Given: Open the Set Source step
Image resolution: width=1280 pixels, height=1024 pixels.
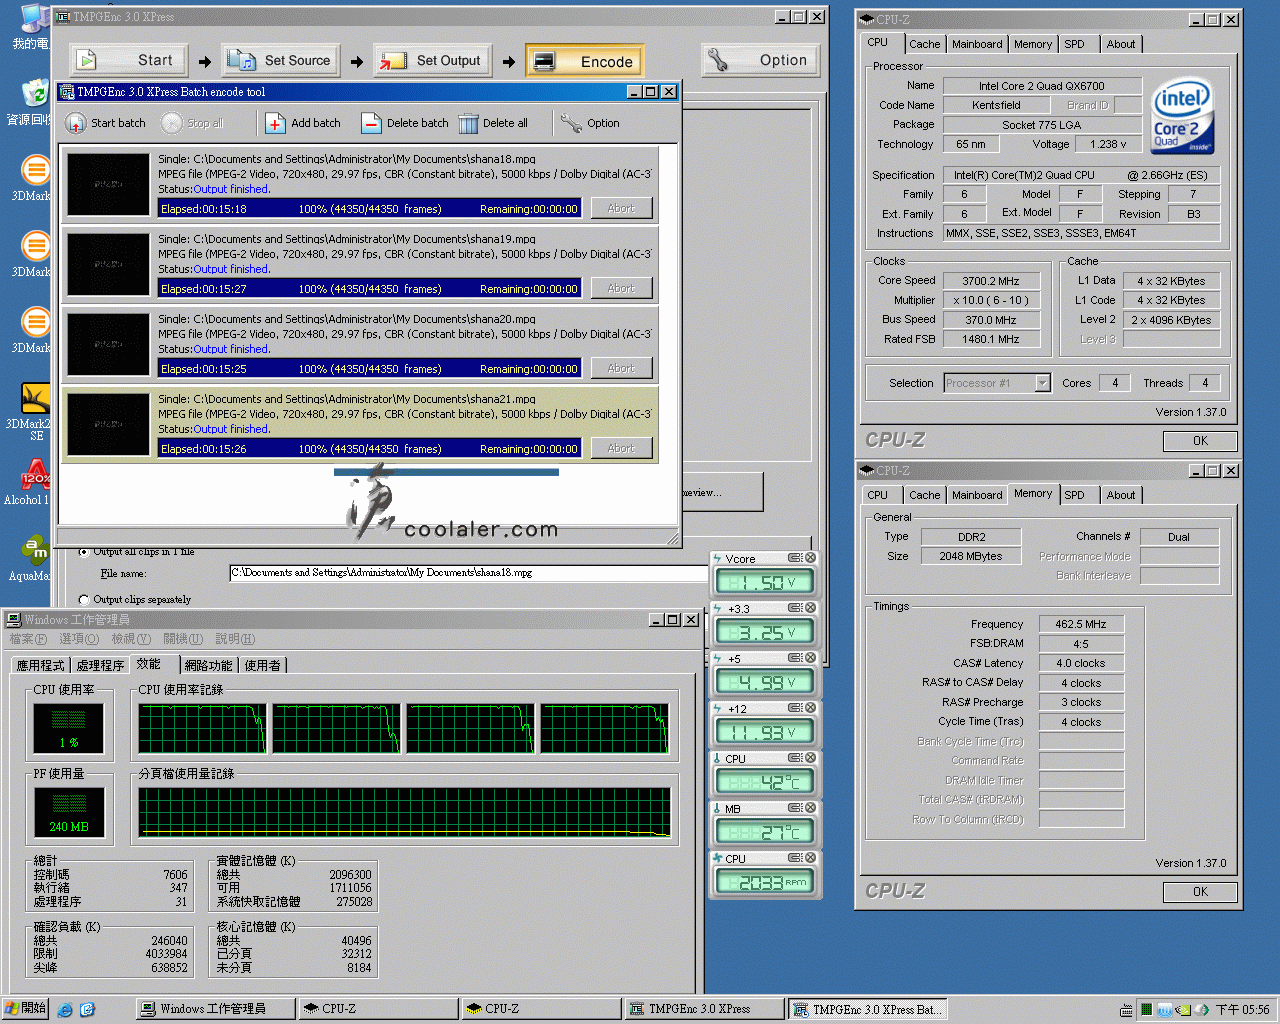Looking at the screenshot, I should coord(281,60).
